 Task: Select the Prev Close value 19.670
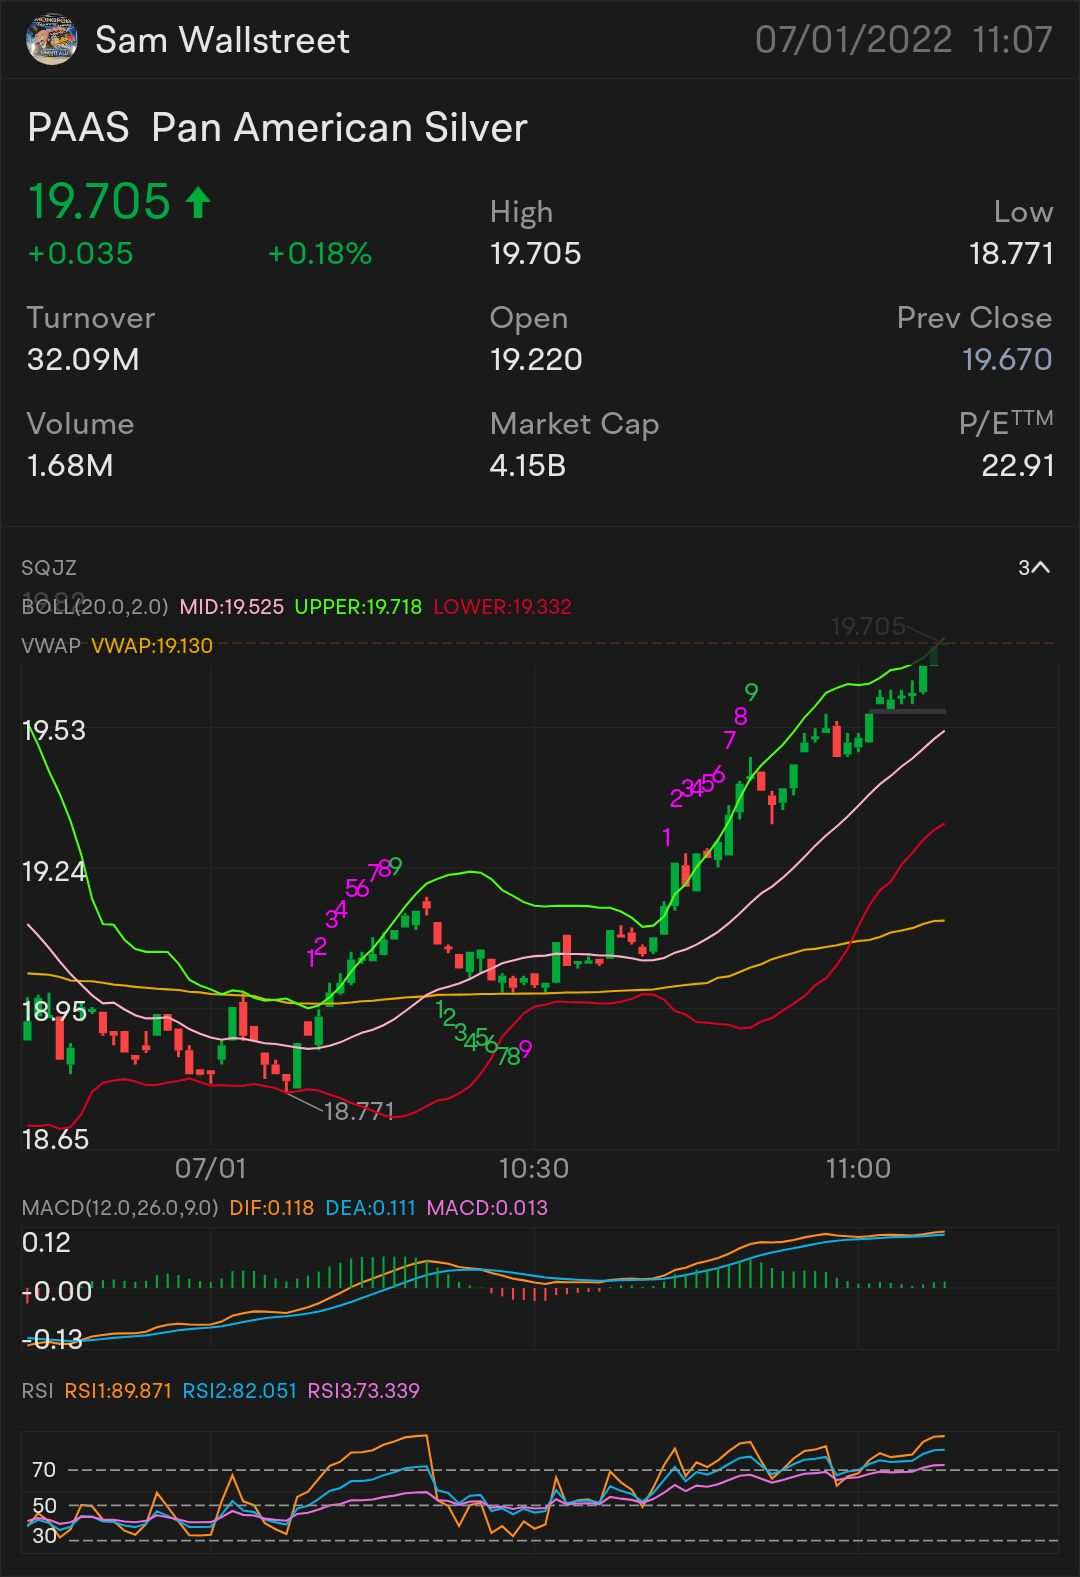pyautogui.click(x=1007, y=359)
